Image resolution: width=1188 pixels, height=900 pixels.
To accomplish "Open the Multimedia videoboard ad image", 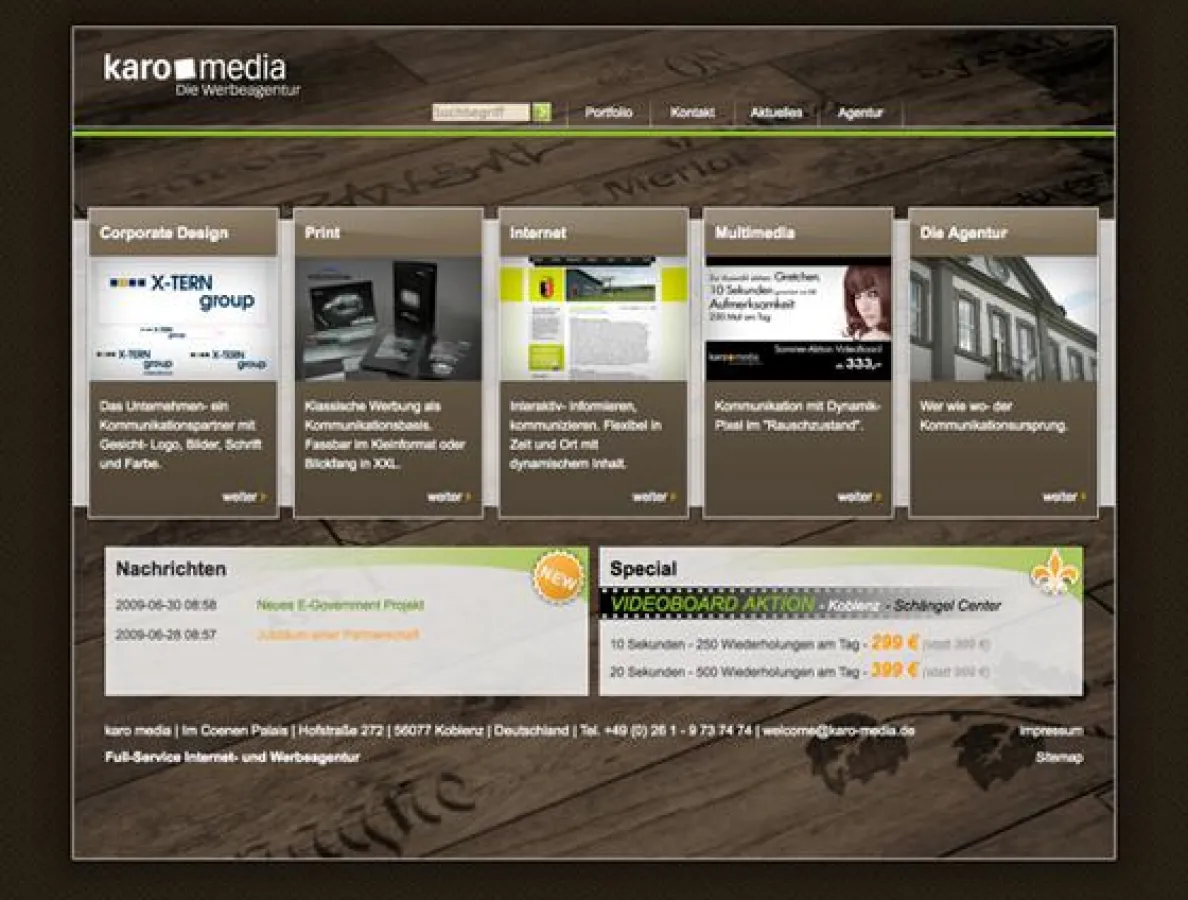I will tap(798, 318).
